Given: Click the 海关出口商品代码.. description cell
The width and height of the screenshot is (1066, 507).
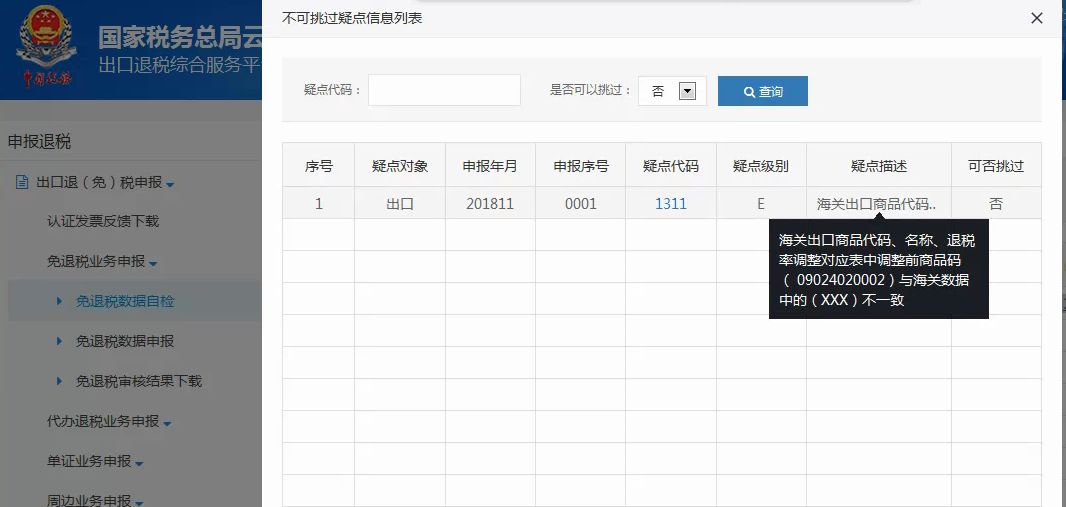Looking at the screenshot, I should tap(879, 203).
